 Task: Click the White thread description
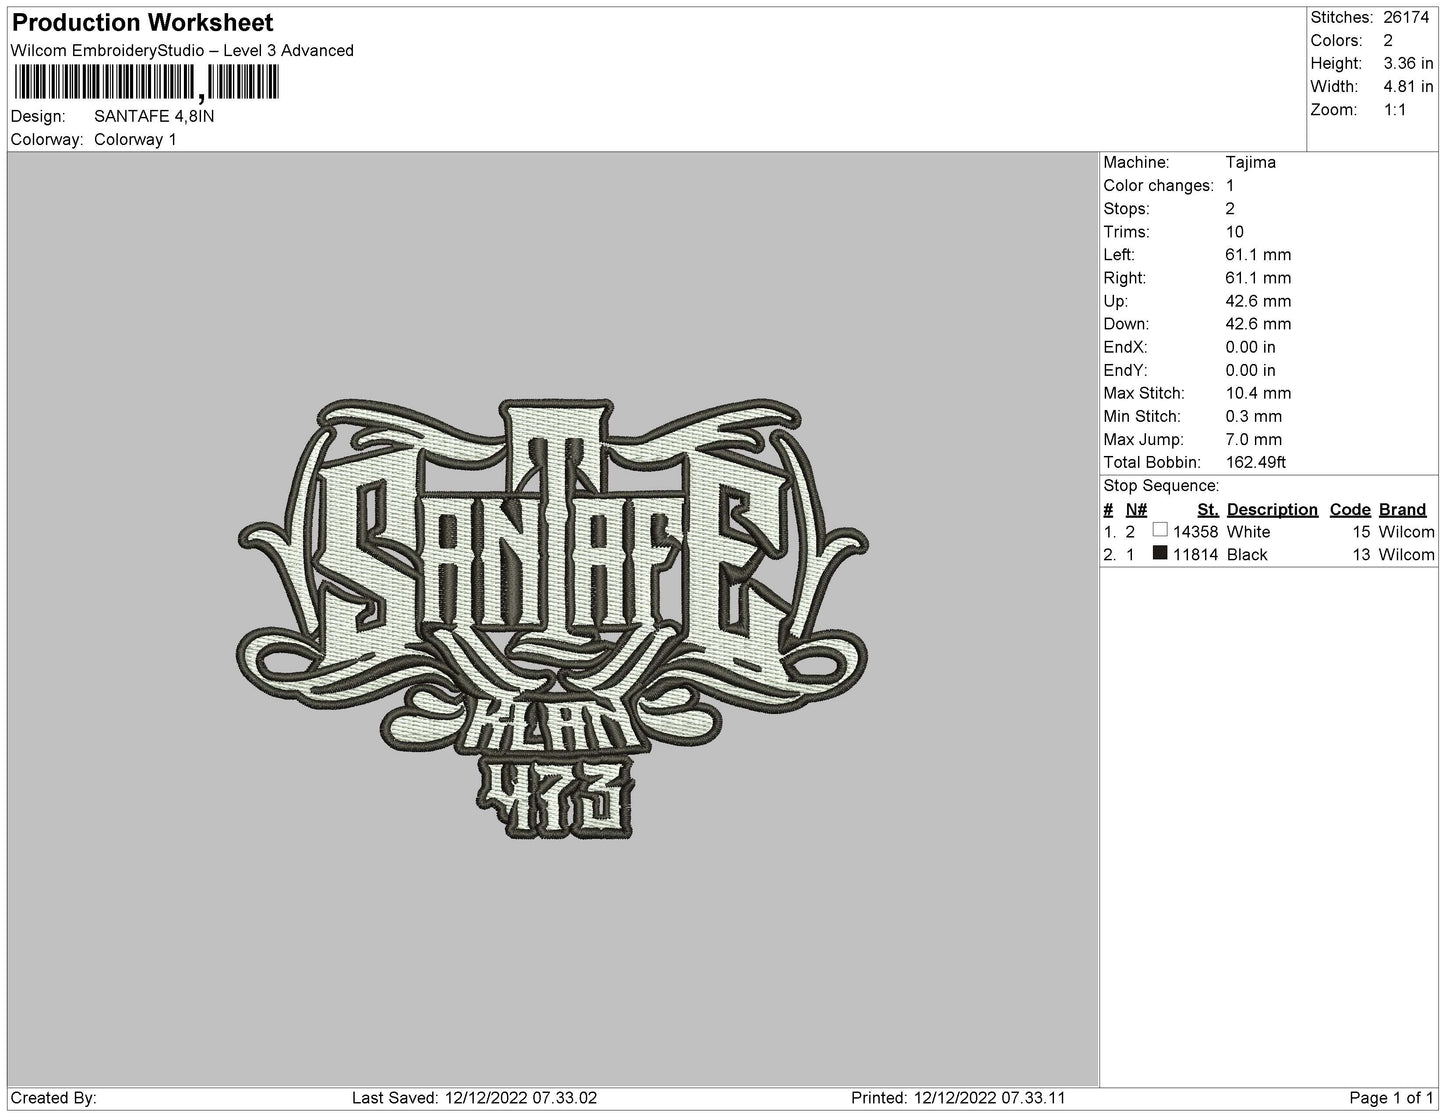[1248, 532]
